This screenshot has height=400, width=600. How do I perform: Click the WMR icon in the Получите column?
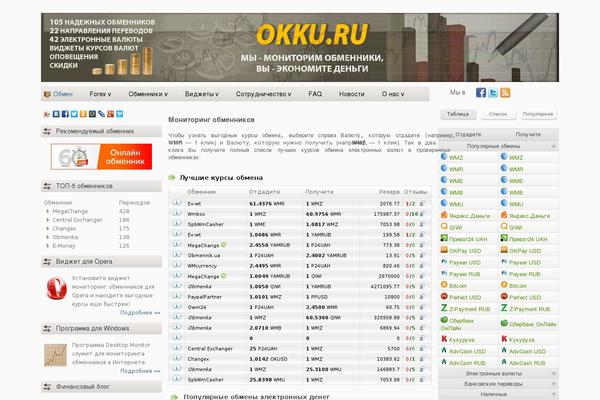[x=504, y=168]
